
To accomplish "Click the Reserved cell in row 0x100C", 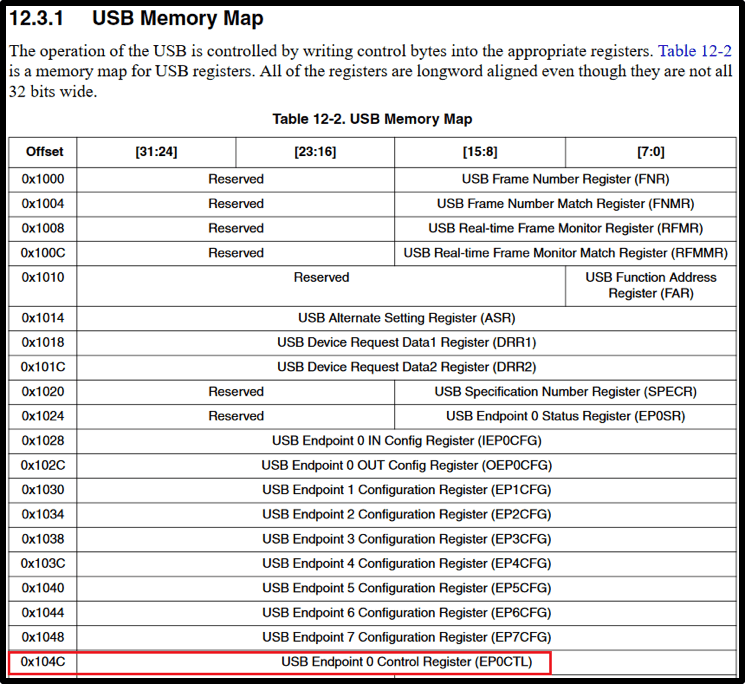I will click(236, 253).
